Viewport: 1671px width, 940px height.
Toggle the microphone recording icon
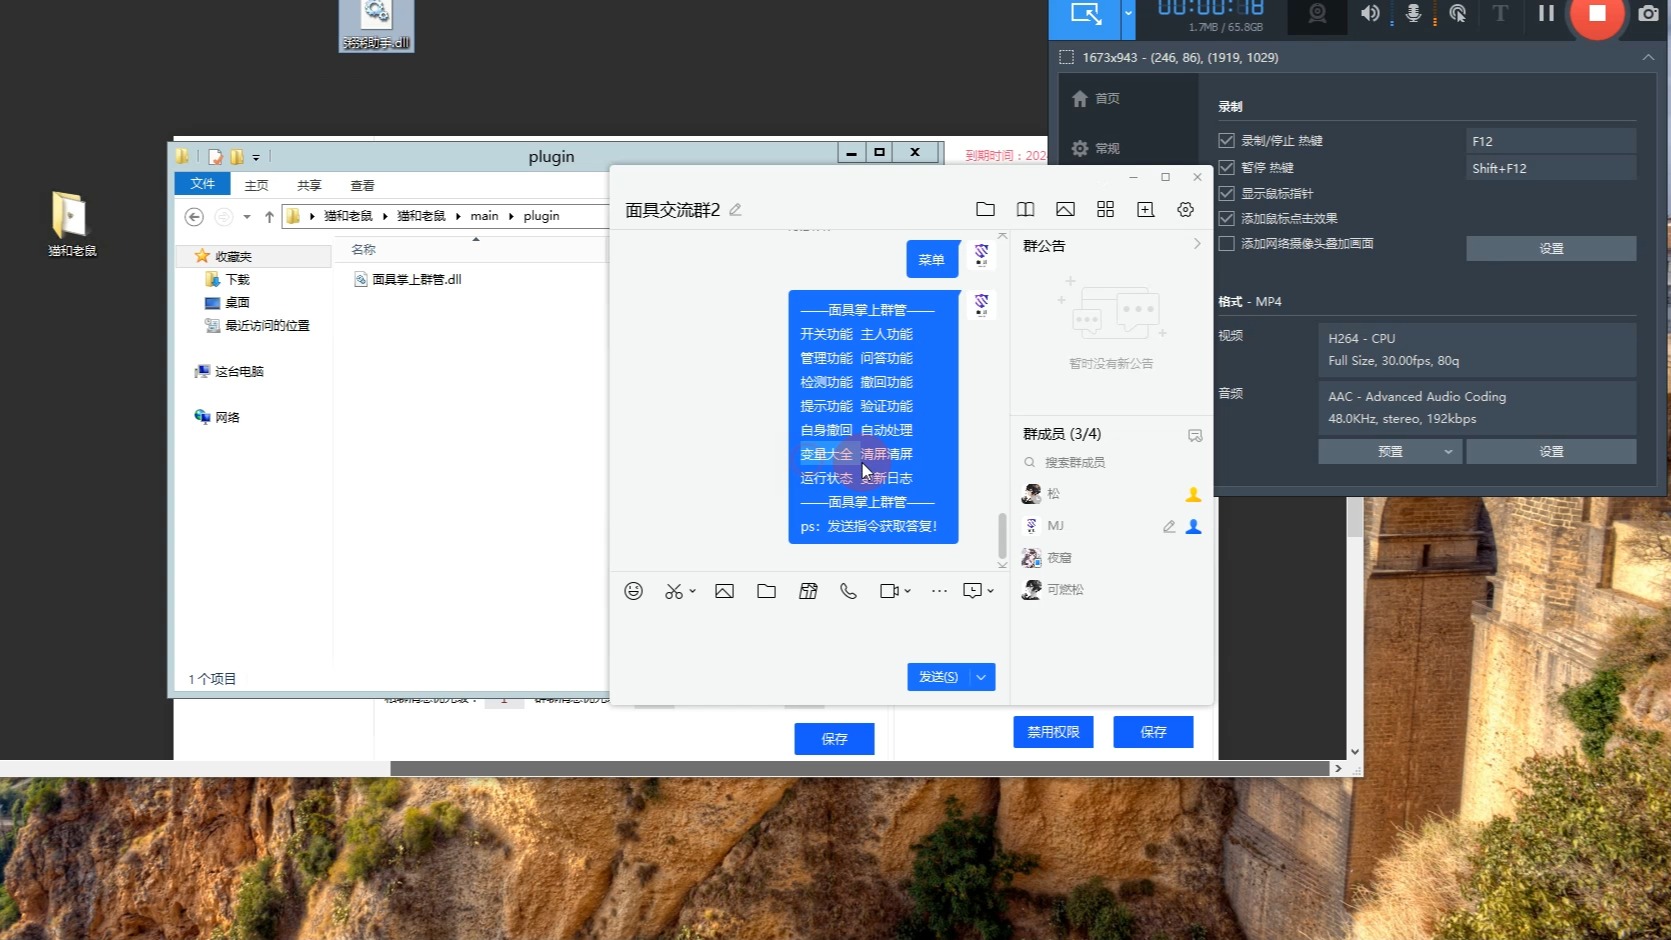coord(1414,13)
